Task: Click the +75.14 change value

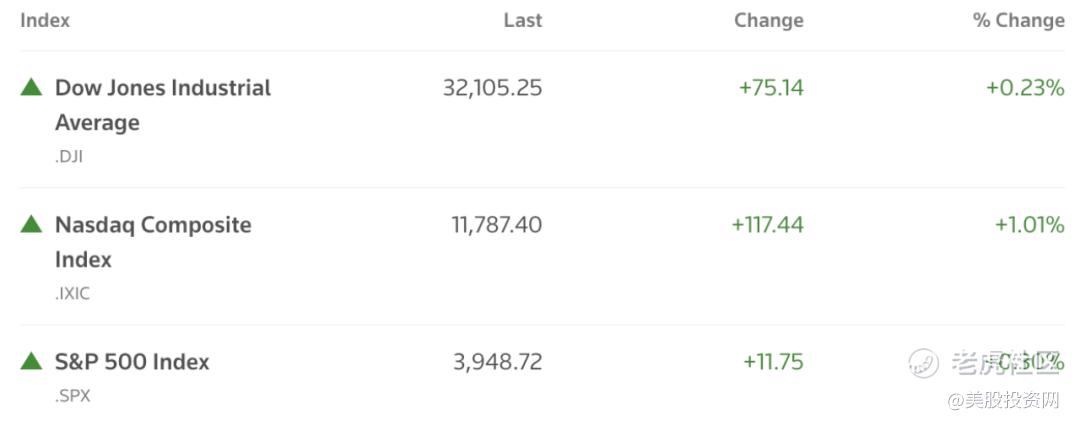Action: point(771,88)
